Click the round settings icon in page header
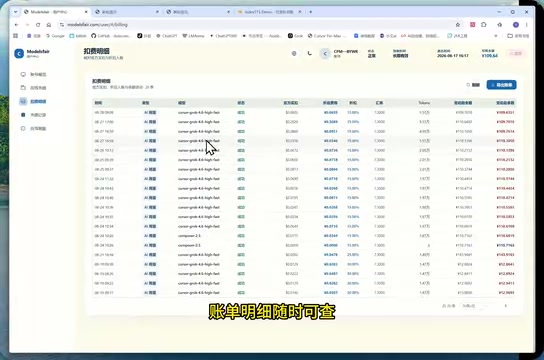 coord(294,53)
